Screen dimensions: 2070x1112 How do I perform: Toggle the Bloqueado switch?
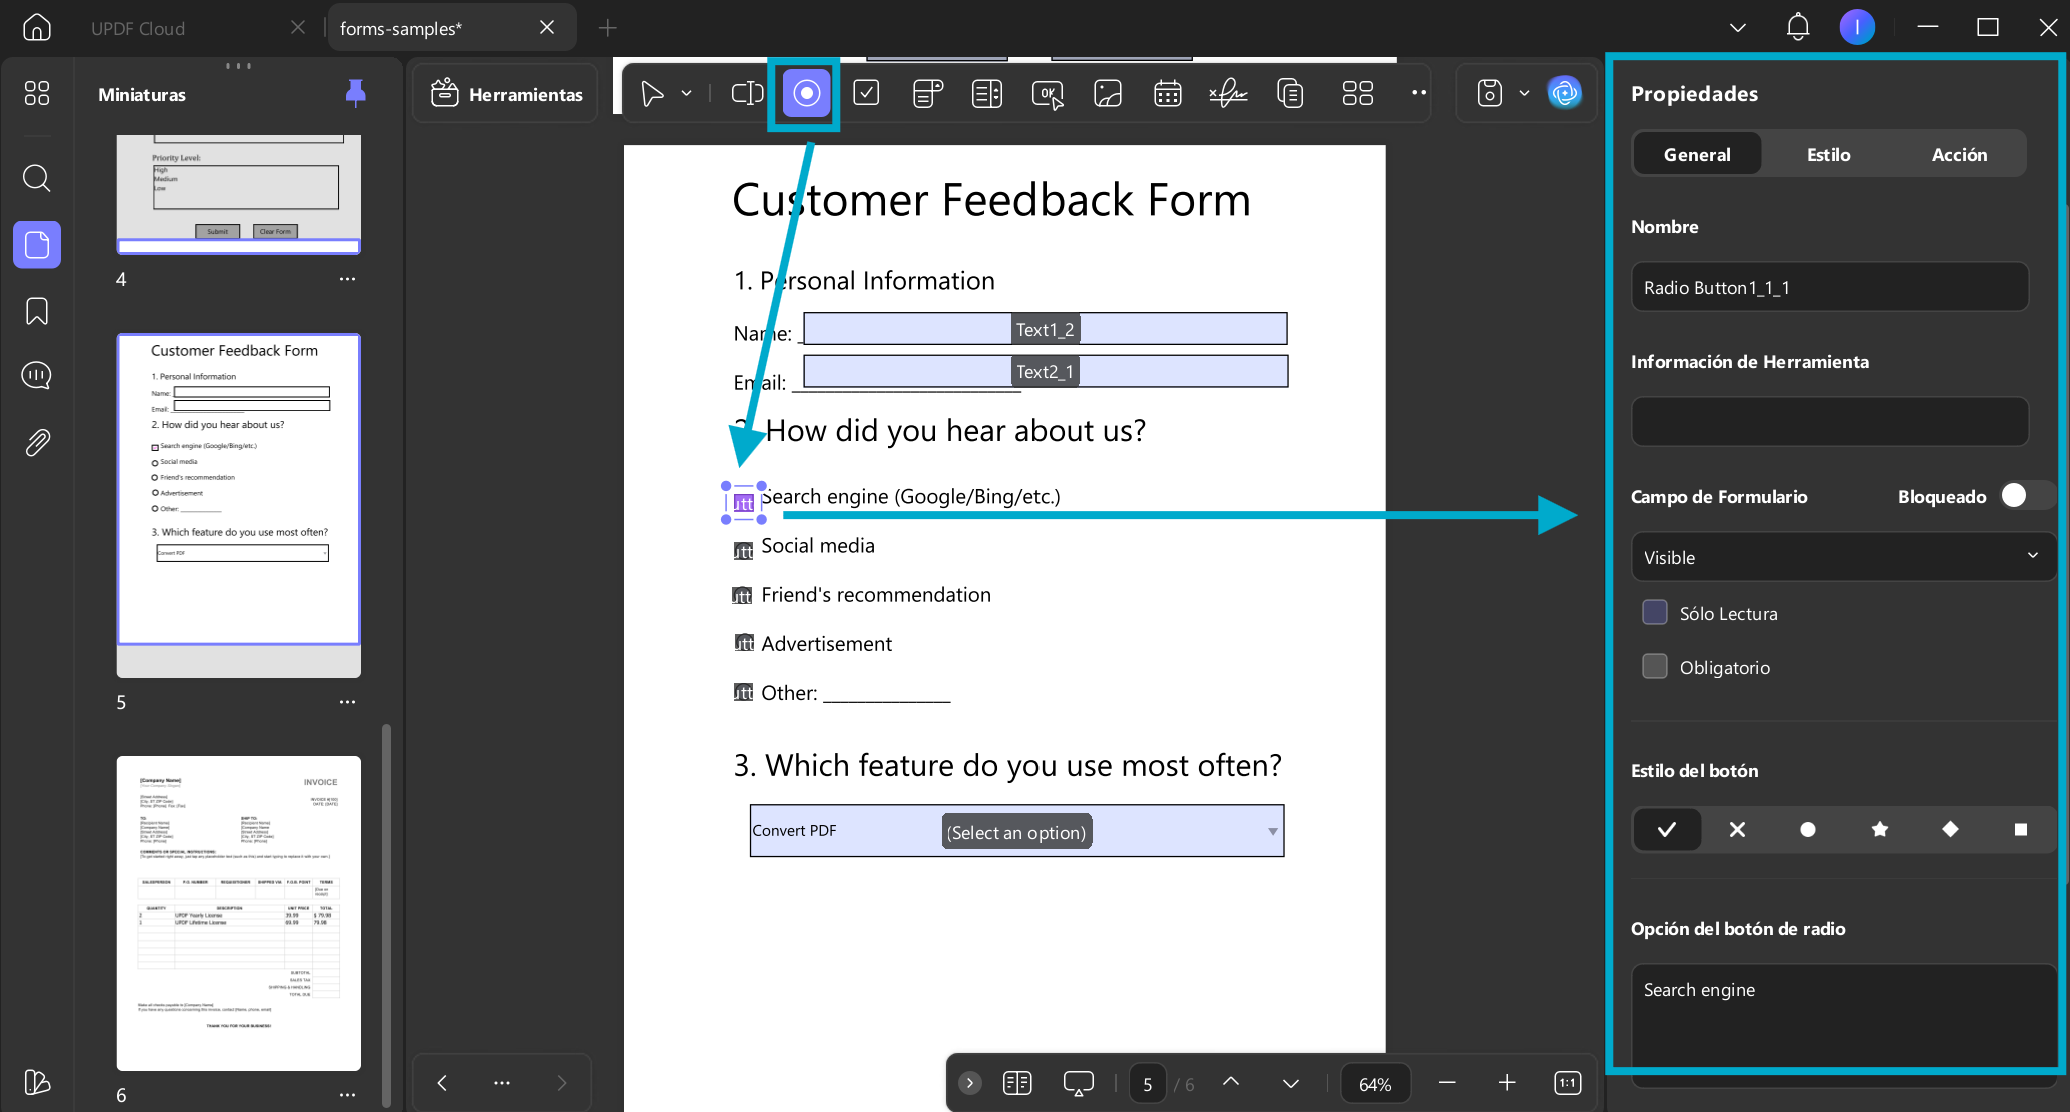(2026, 496)
